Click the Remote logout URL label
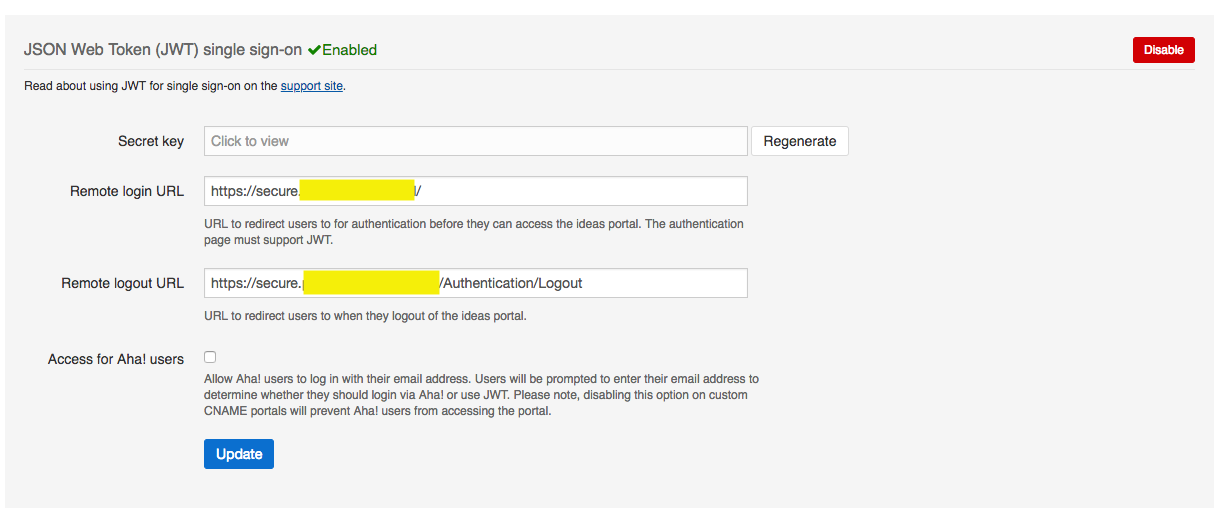The width and height of the screenshot is (1225, 516). coord(123,283)
